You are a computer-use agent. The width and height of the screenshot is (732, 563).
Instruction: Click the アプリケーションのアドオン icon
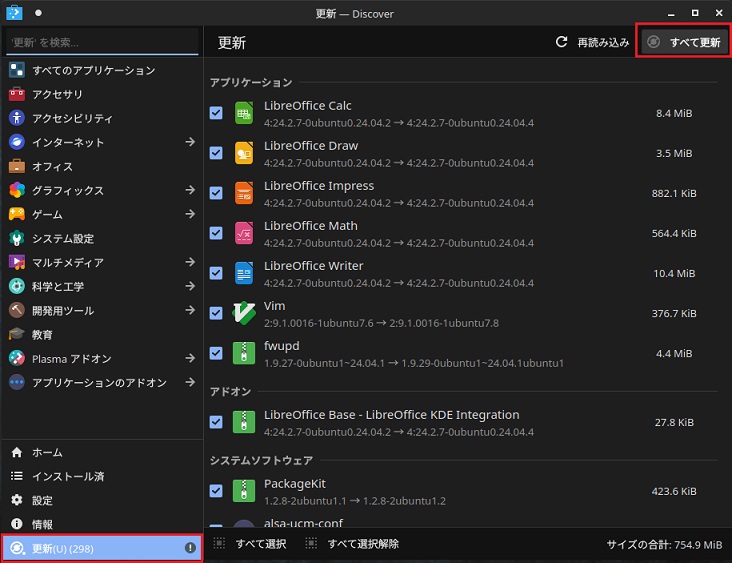click(17, 382)
